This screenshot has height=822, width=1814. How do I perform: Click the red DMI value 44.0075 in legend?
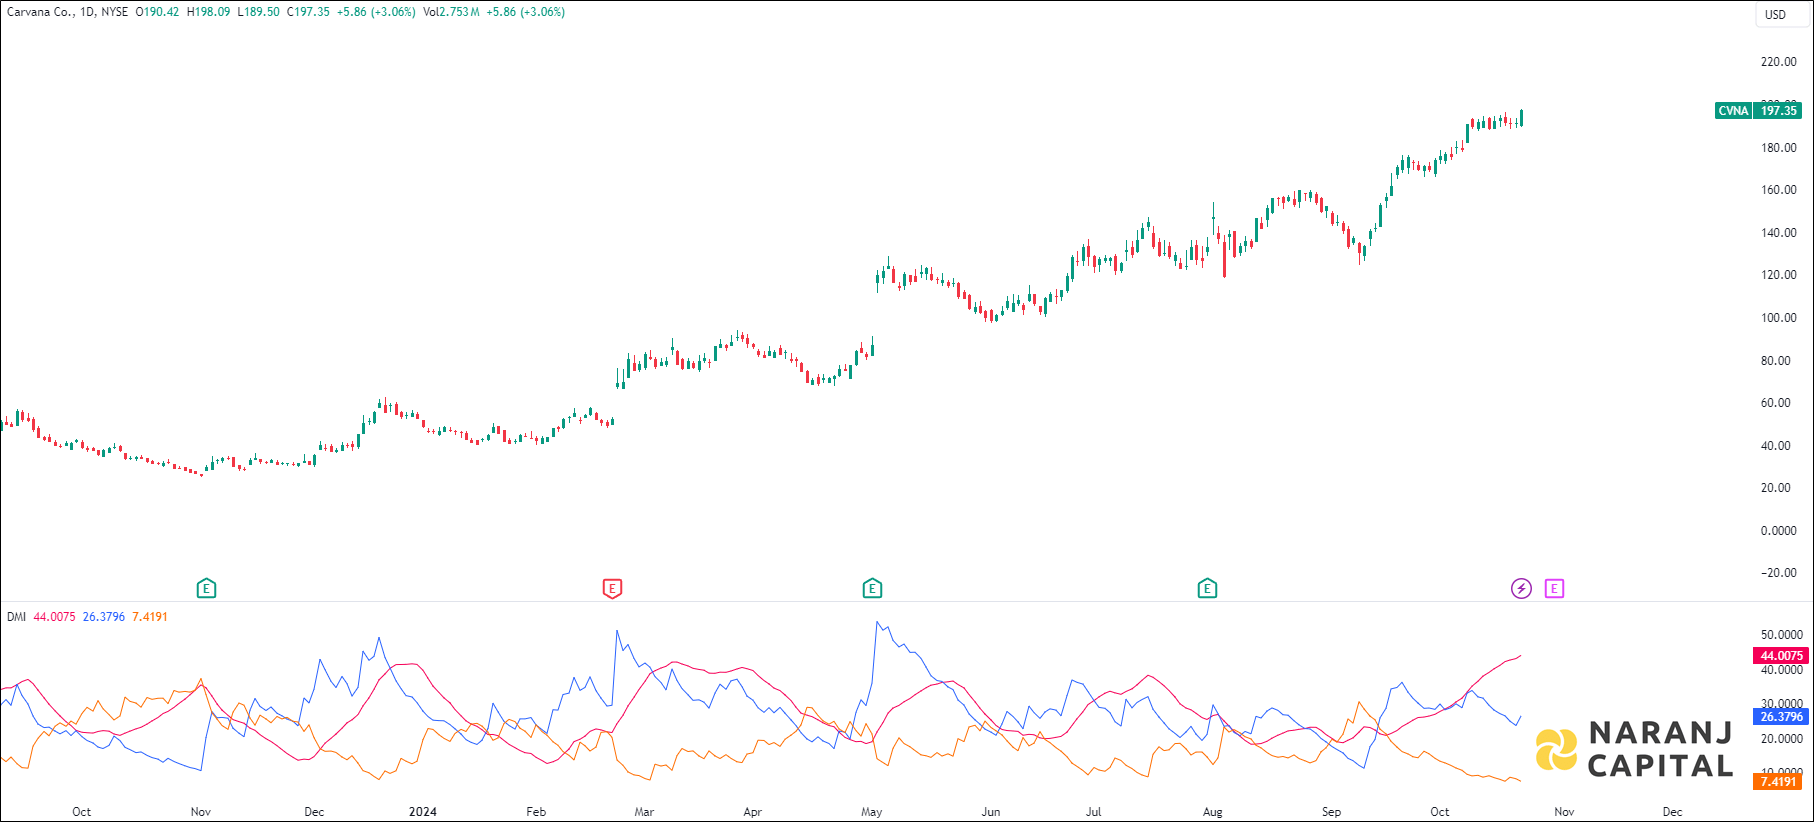pyautogui.click(x=54, y=617)
